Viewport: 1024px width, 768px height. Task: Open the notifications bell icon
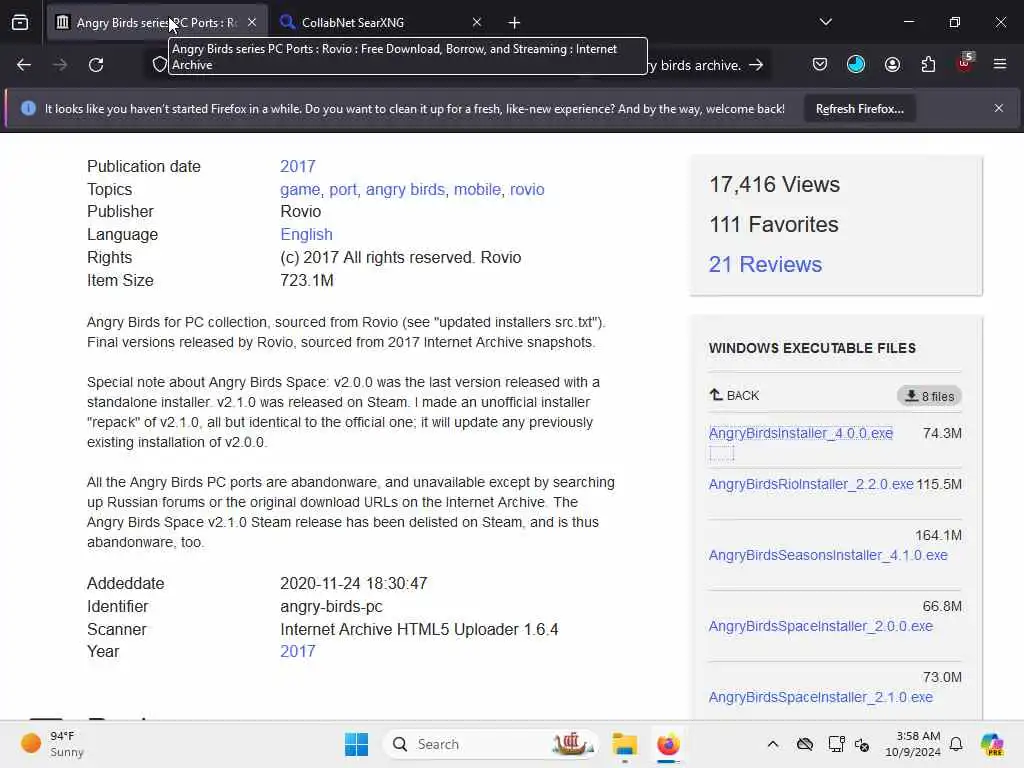click(x=956, y=744)
